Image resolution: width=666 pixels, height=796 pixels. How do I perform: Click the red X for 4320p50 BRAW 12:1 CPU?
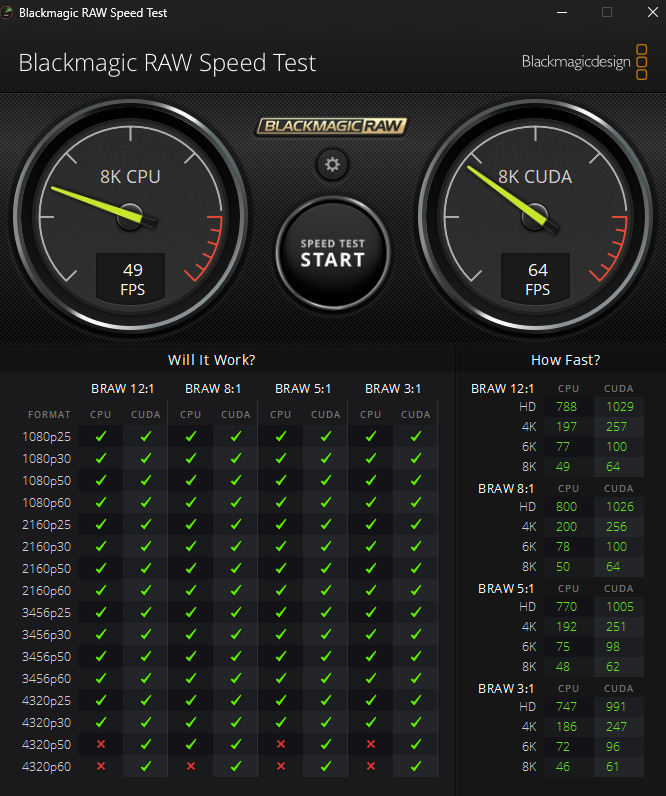(x=101, y=744)
